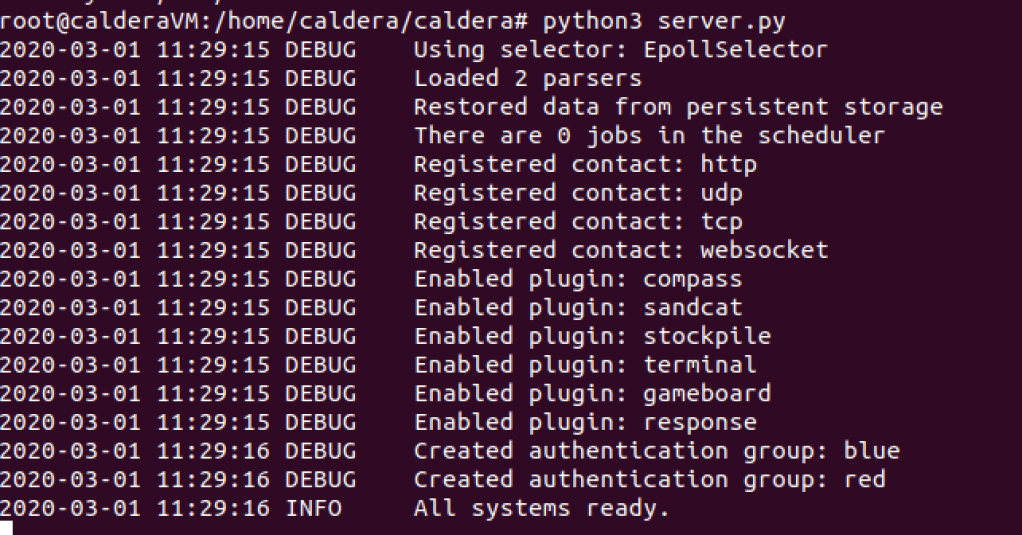Click 'Enabled plugin: gameboard' line
Image resolution: width=1022 pixels, height=535 pixels.
tap(592, 393)
